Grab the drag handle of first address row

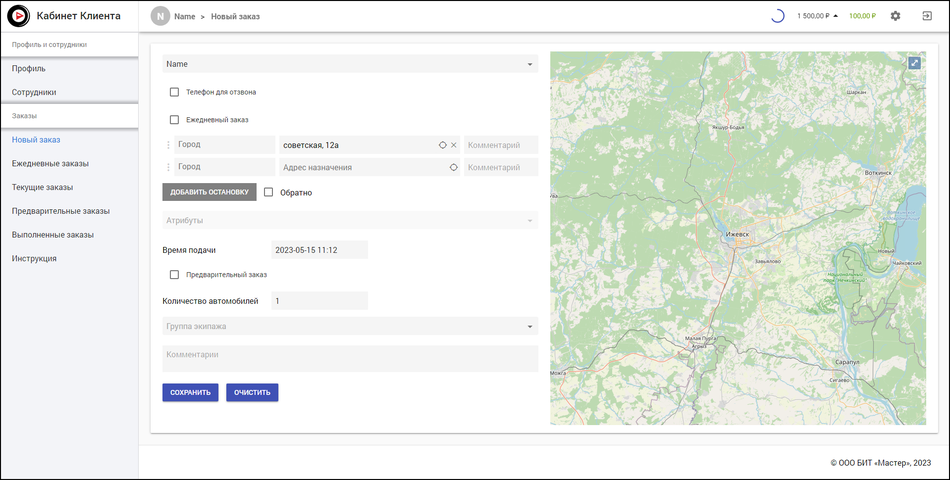[x=167, y=145]
